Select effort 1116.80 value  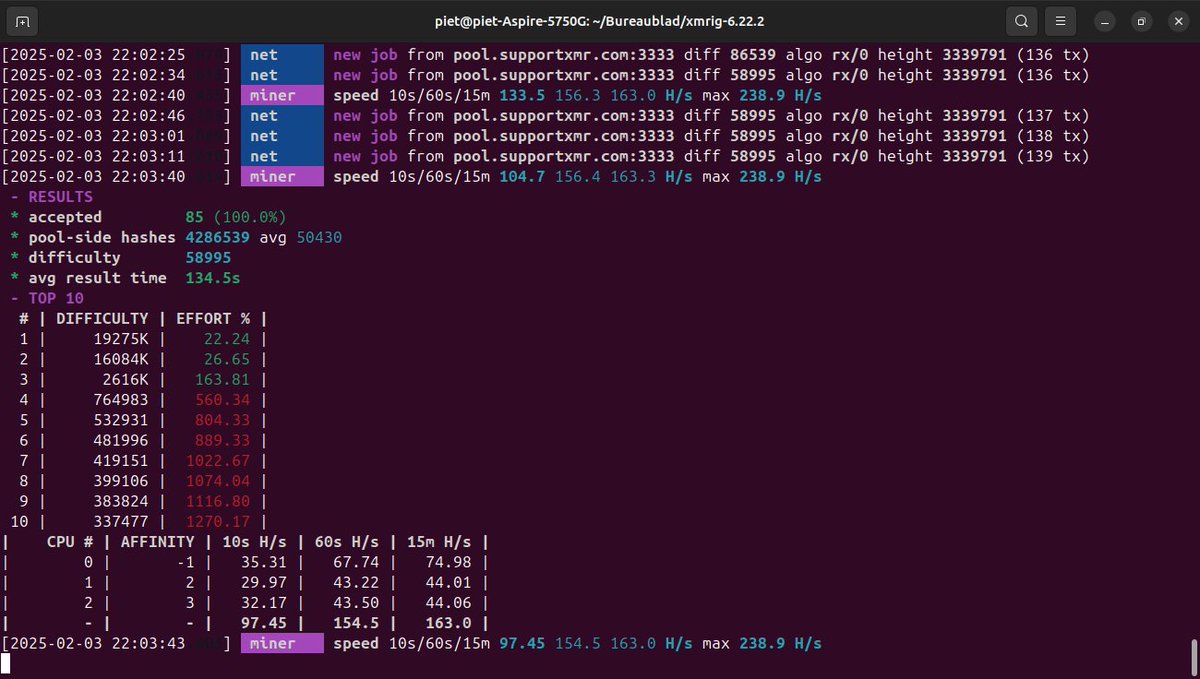click(218, 501)
